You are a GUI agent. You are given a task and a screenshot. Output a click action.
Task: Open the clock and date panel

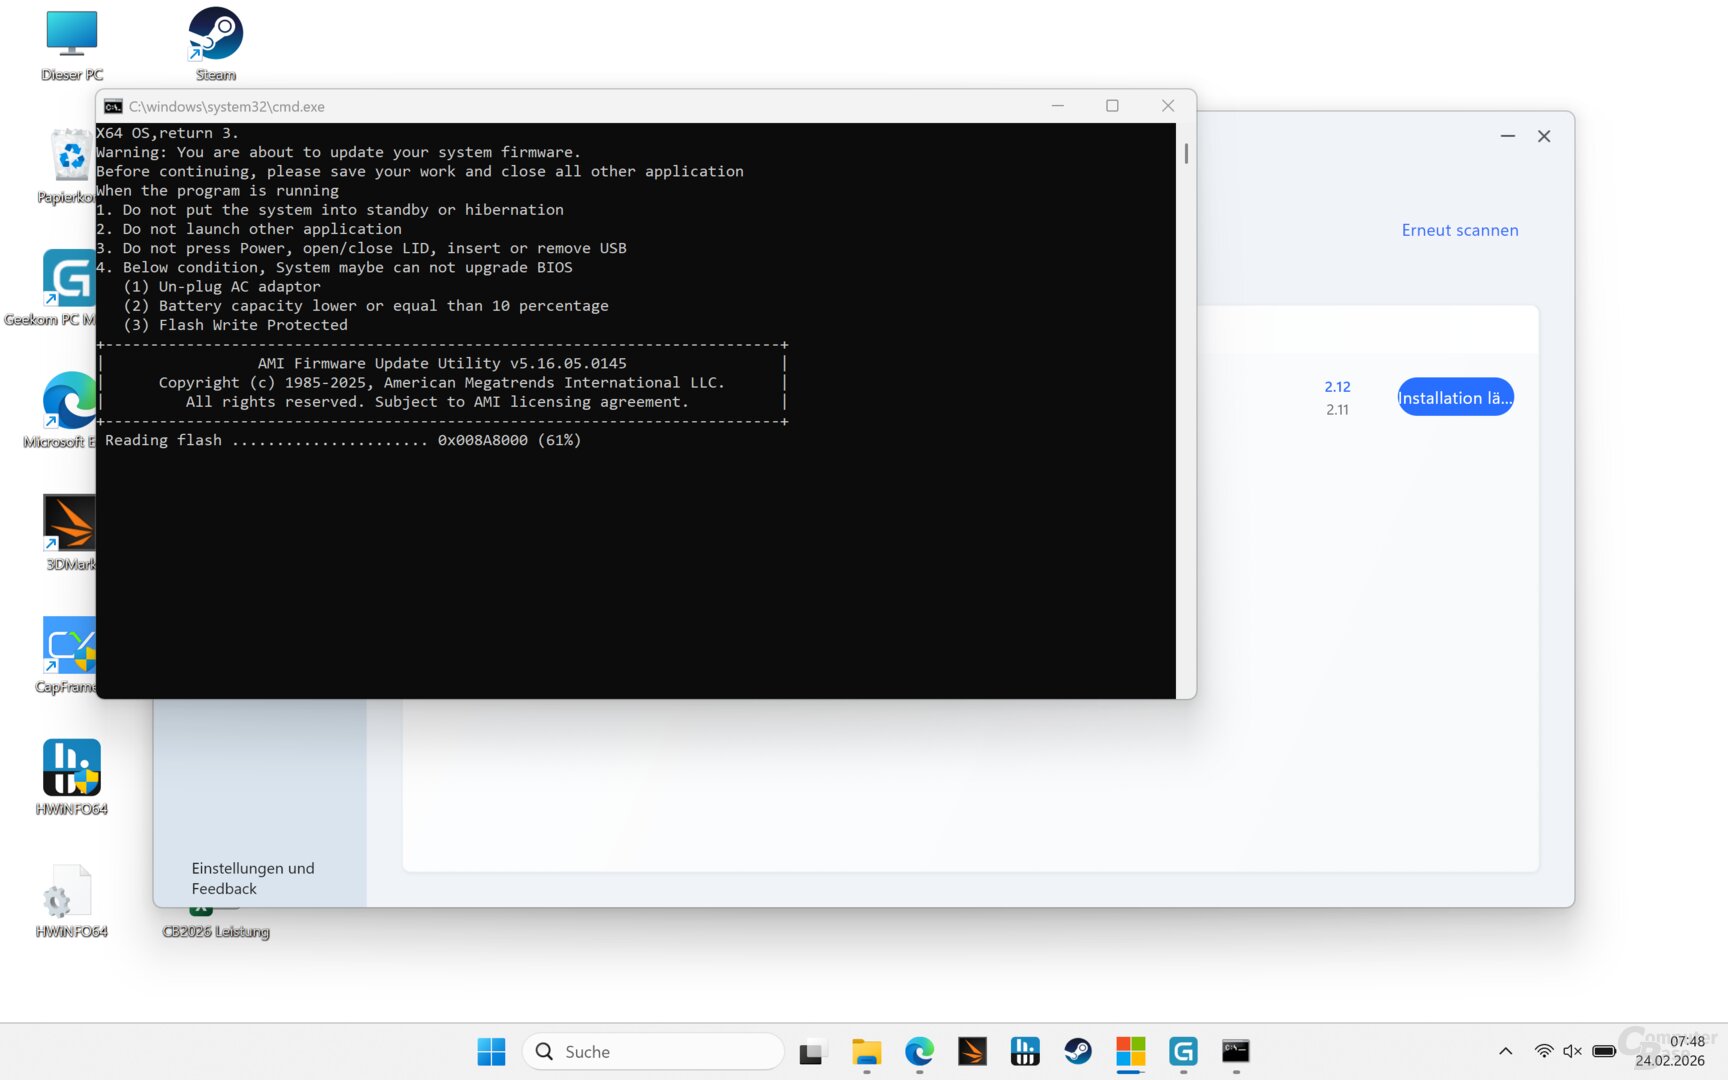1670,1051
